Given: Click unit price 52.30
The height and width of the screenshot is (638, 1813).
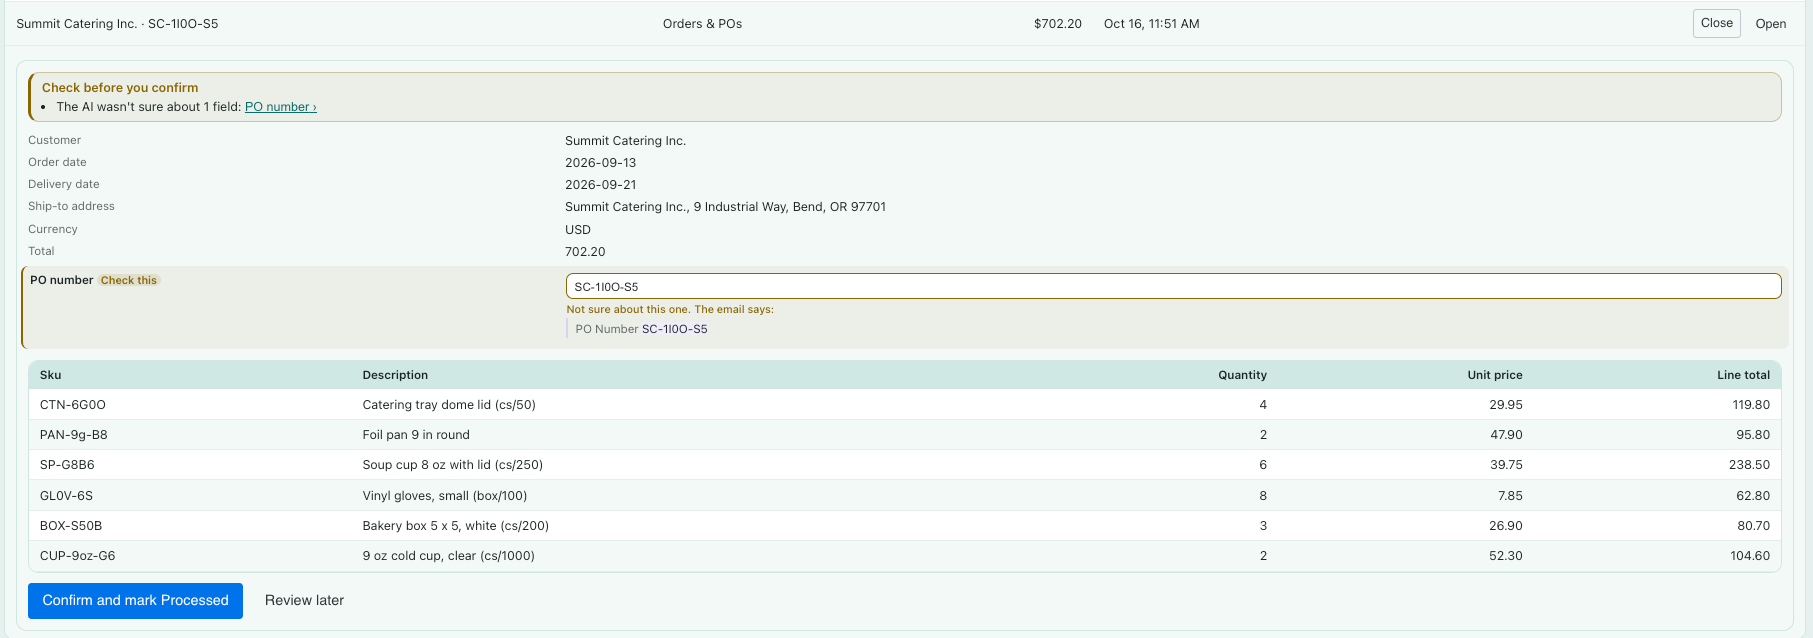Looking at the screenshot, I should [x=1506, y=556].
